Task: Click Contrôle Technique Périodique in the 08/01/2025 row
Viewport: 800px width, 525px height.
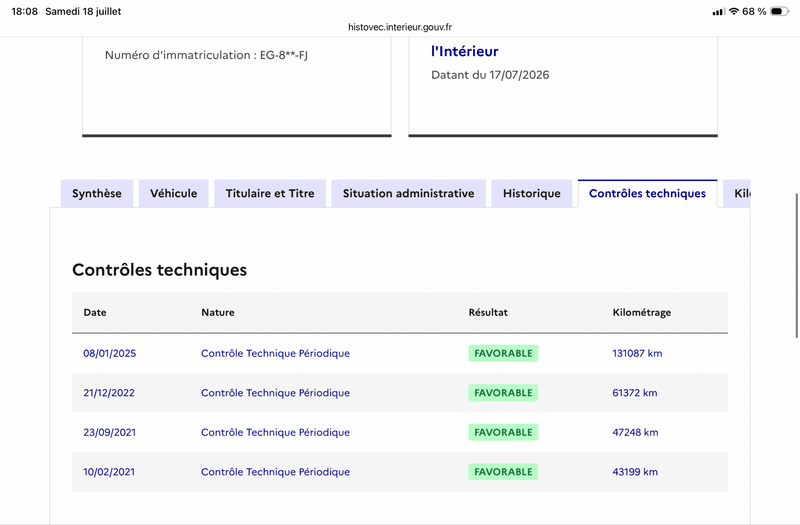Action: click(276, 353)
